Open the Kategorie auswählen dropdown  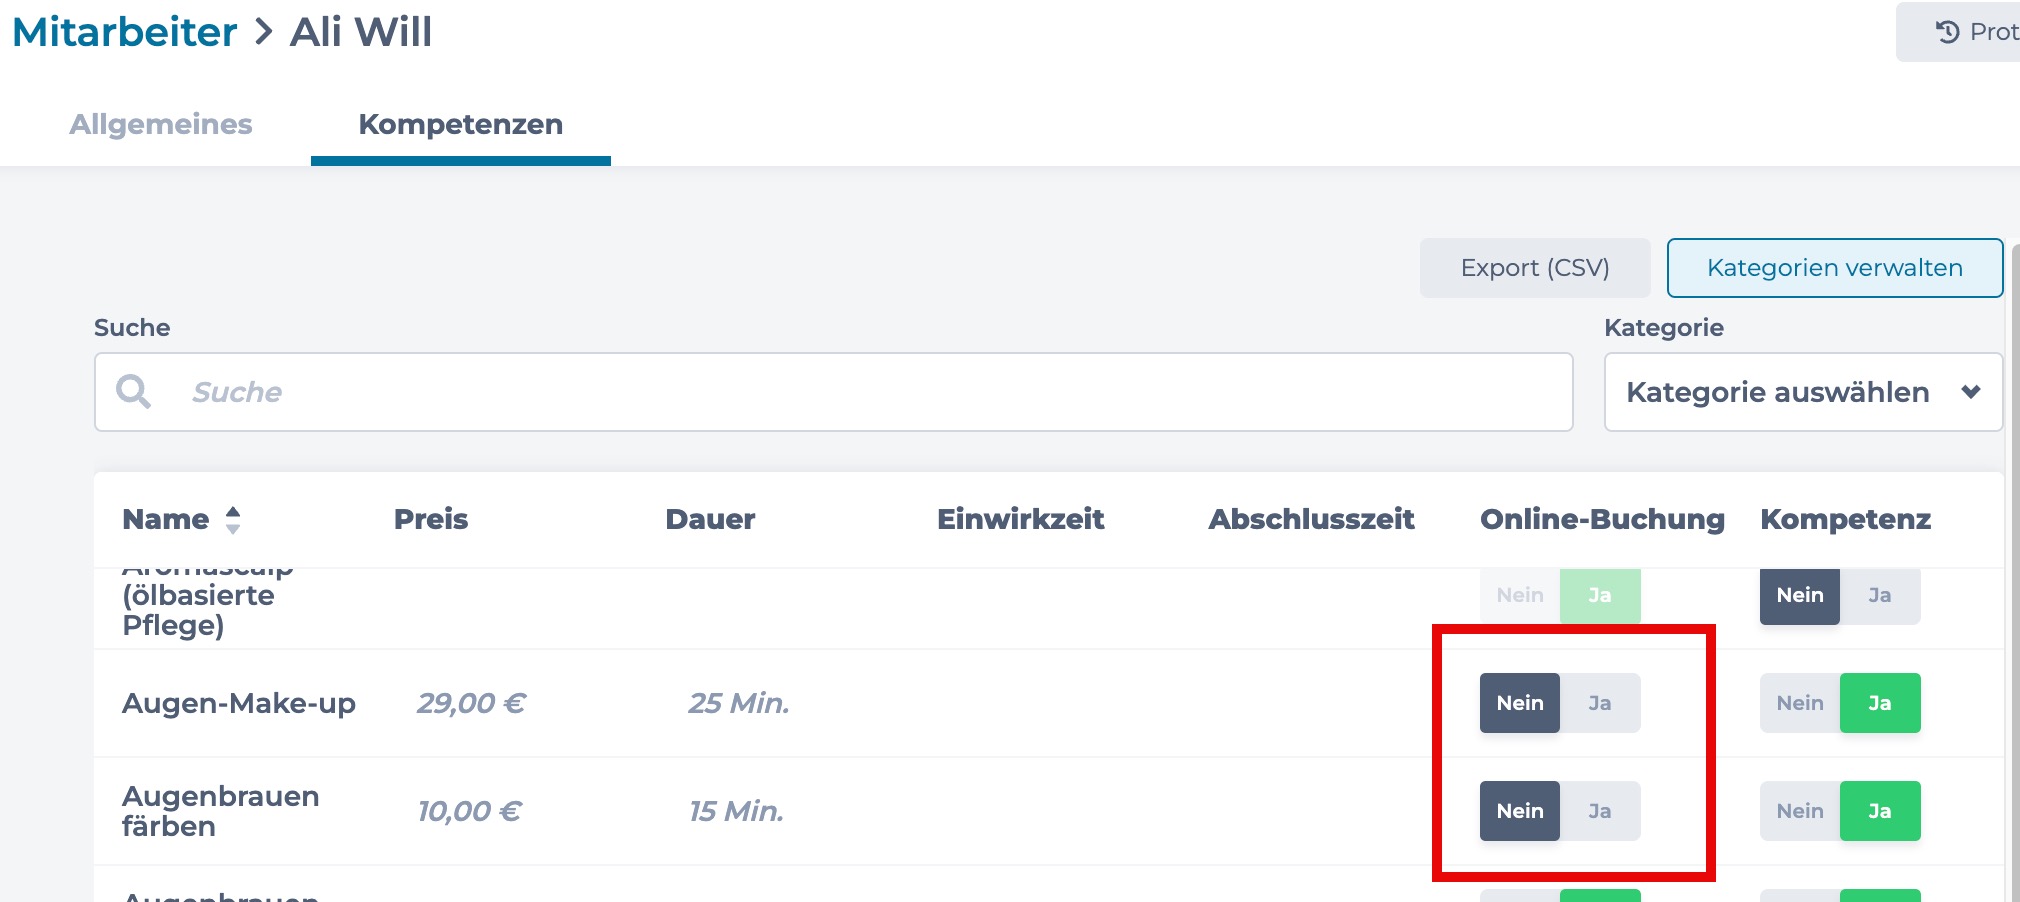[x=1803, y=392]
